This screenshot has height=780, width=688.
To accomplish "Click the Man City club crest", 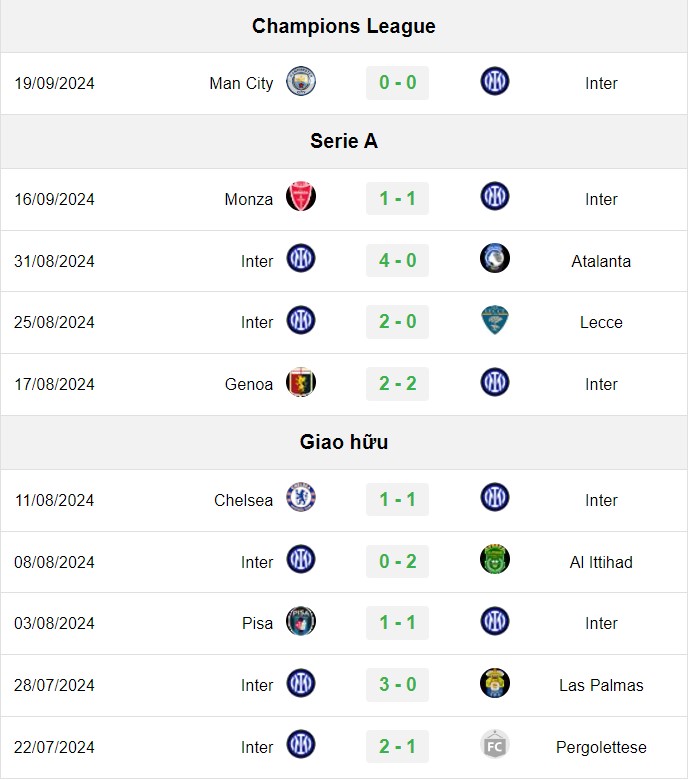I will tap(301, 81).
